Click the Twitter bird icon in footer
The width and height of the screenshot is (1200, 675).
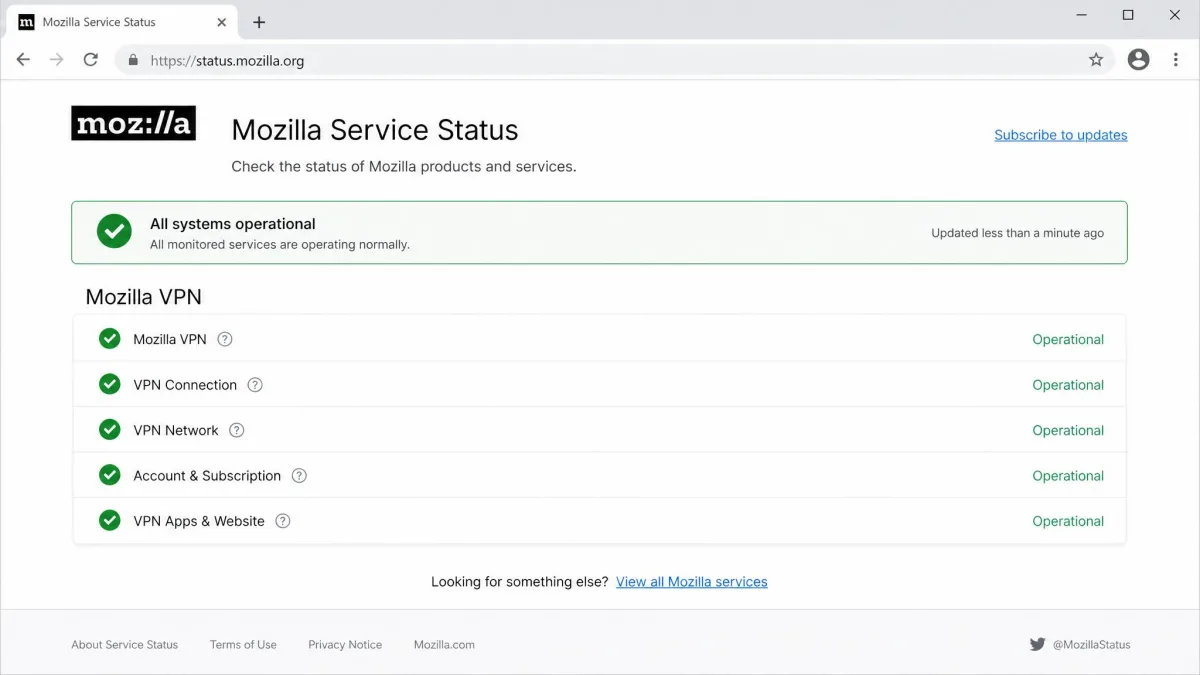coord(1037,645)
